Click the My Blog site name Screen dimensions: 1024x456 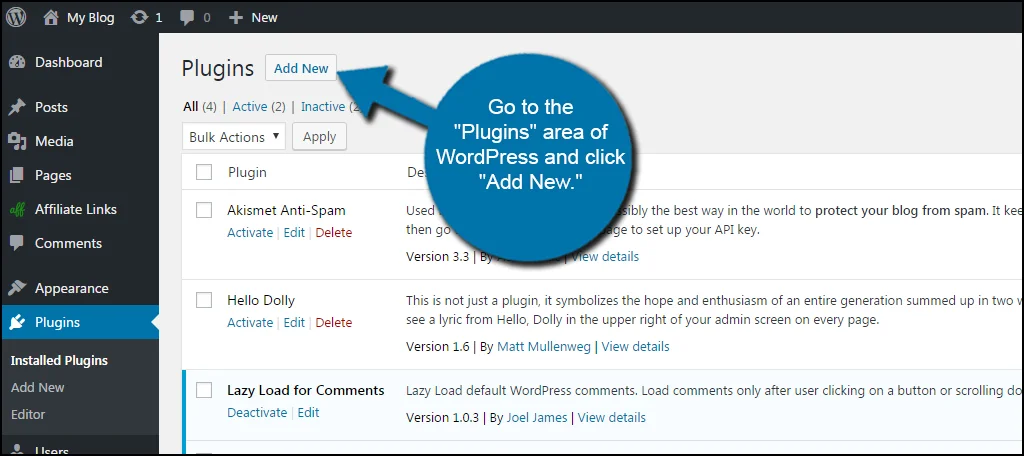[x=91, y=18]
